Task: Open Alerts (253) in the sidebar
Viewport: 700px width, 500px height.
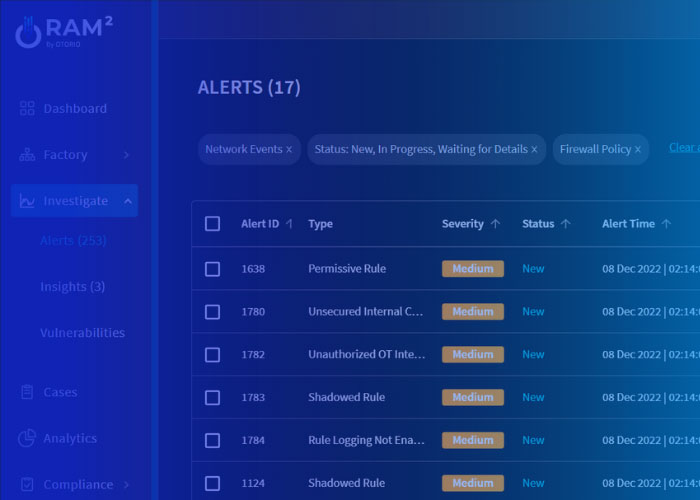Action: [x=73, y=241]
